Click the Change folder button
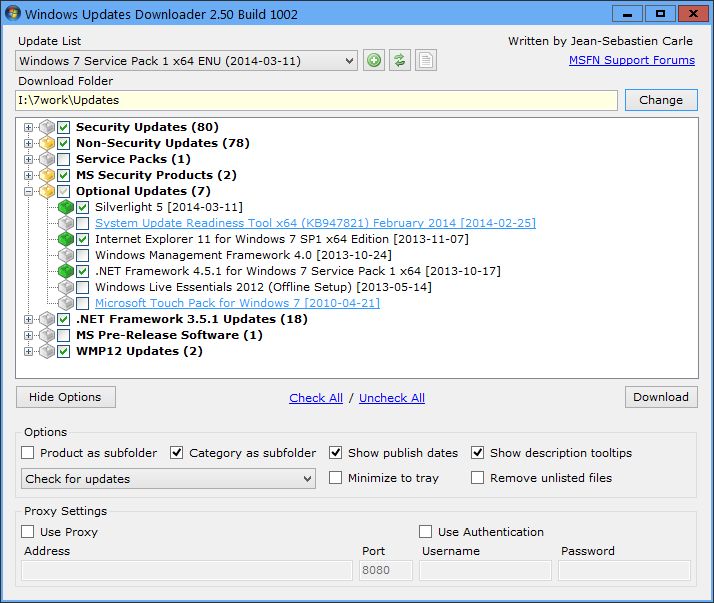The height and width of the screenshot is (603, 714). pos(661,100)
